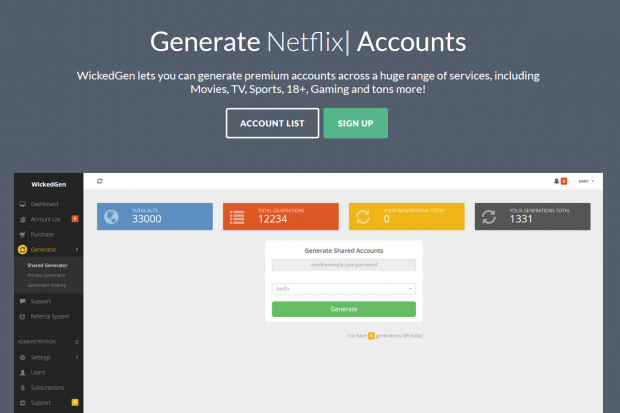Click the list icon on Total Generations card
The image size is (620, 413).
point(237,217)
